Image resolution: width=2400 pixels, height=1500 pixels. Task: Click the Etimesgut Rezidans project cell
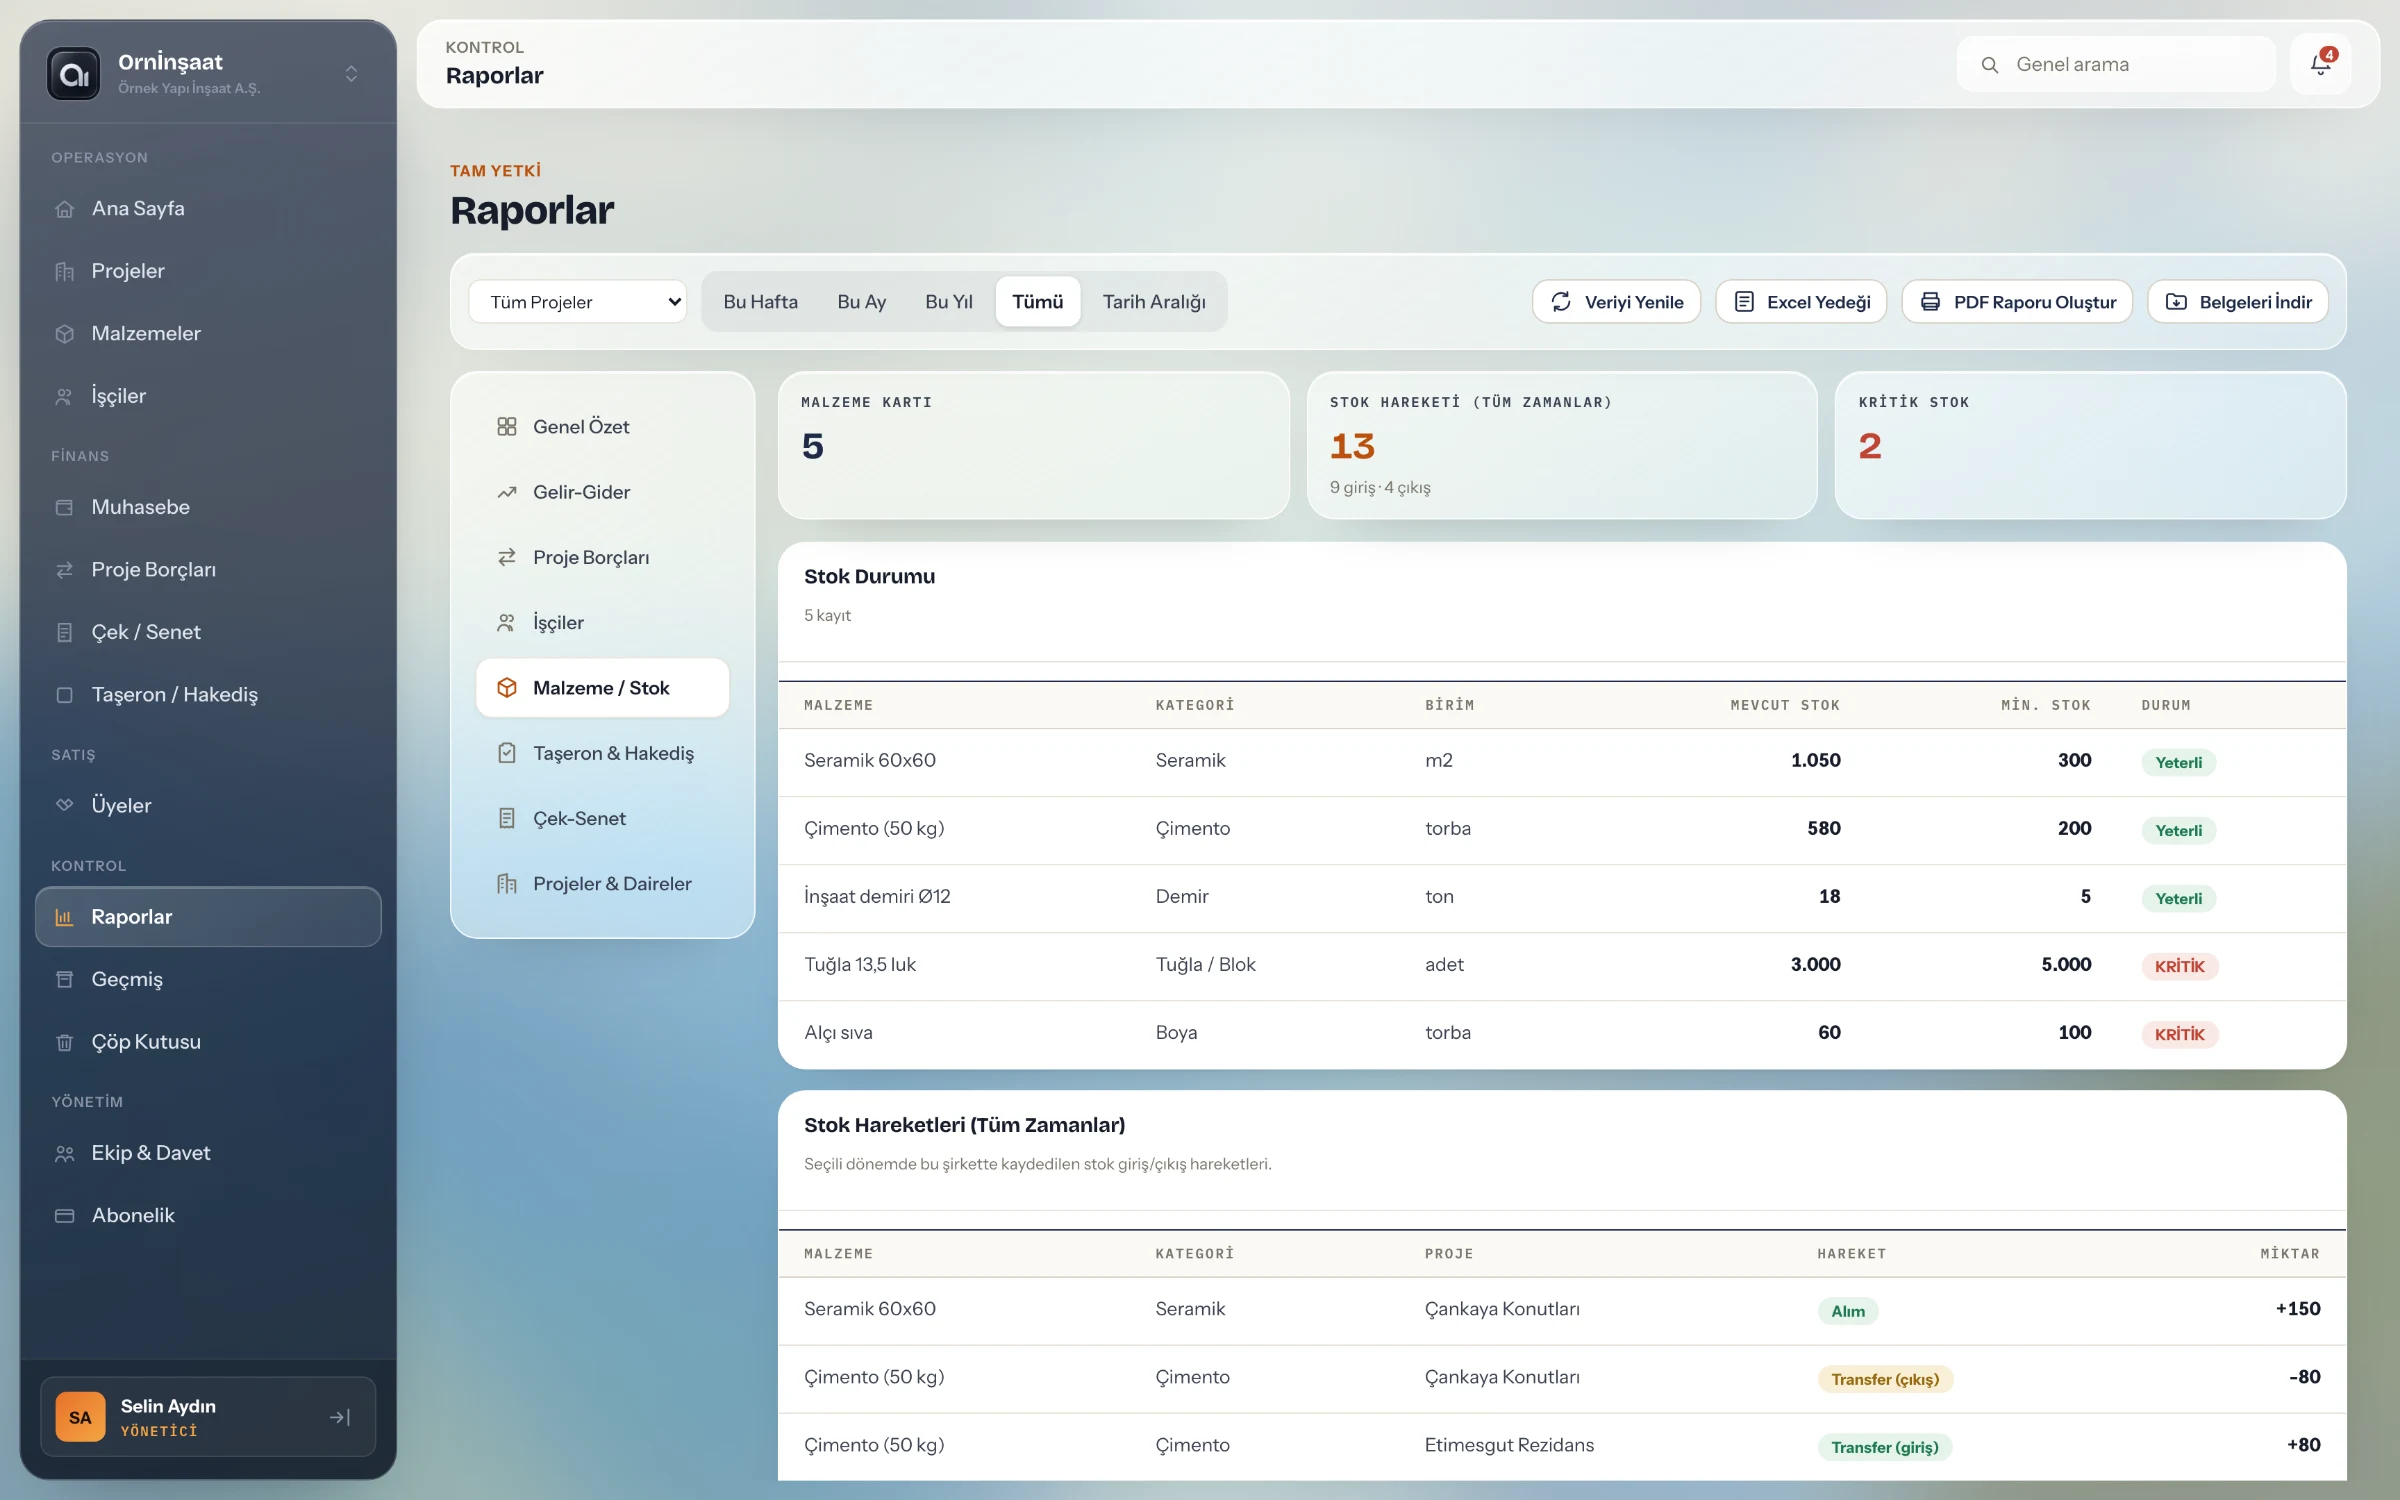1509,1446
